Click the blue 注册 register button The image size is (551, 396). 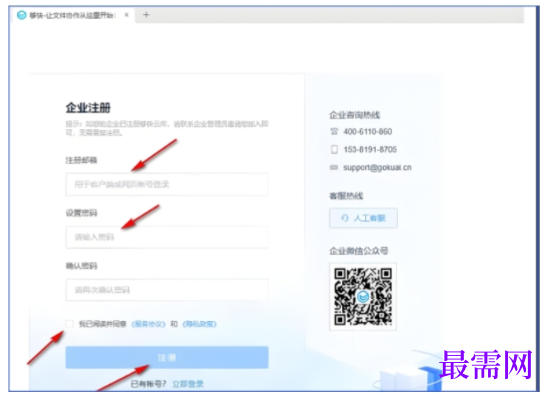pos(167,358)
